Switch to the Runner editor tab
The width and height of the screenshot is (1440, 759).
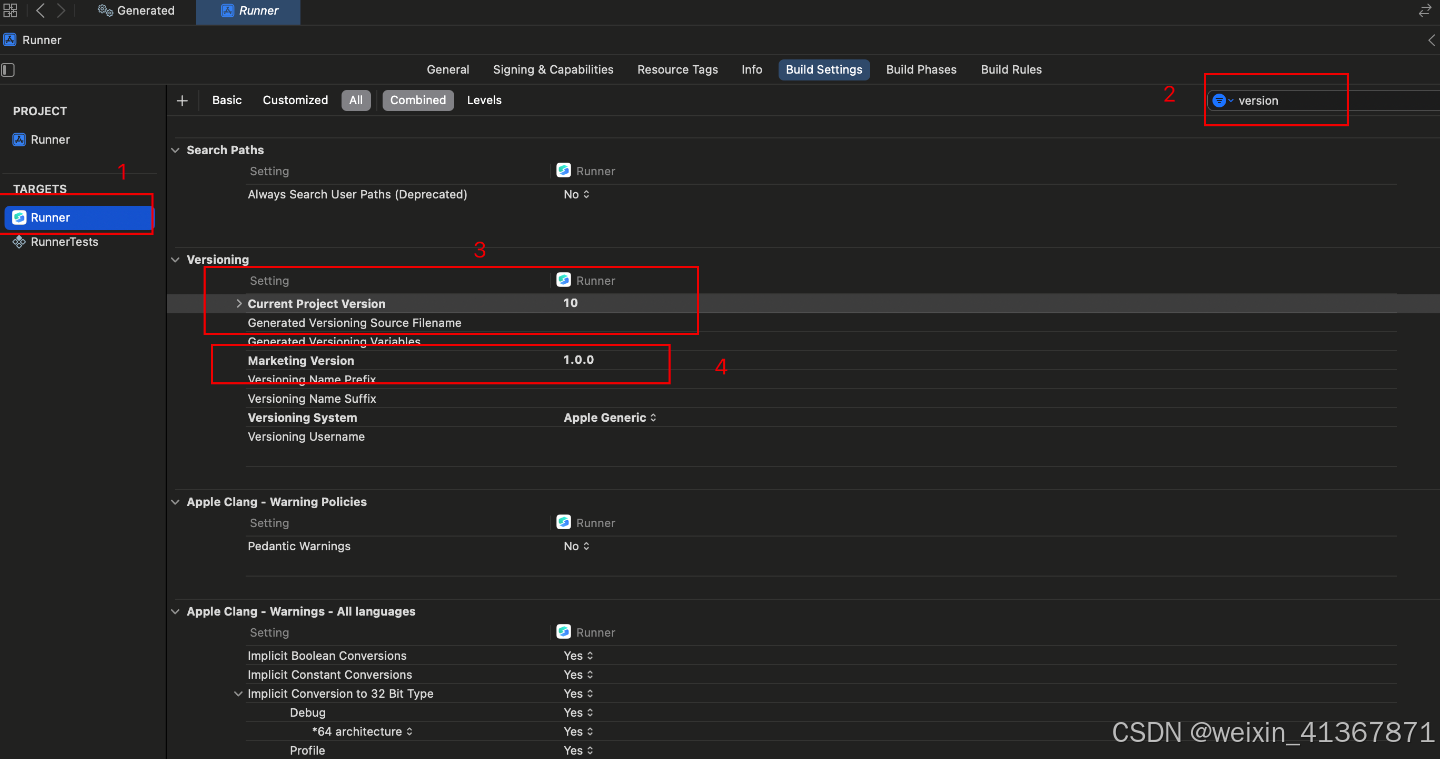tap(248, 11)
